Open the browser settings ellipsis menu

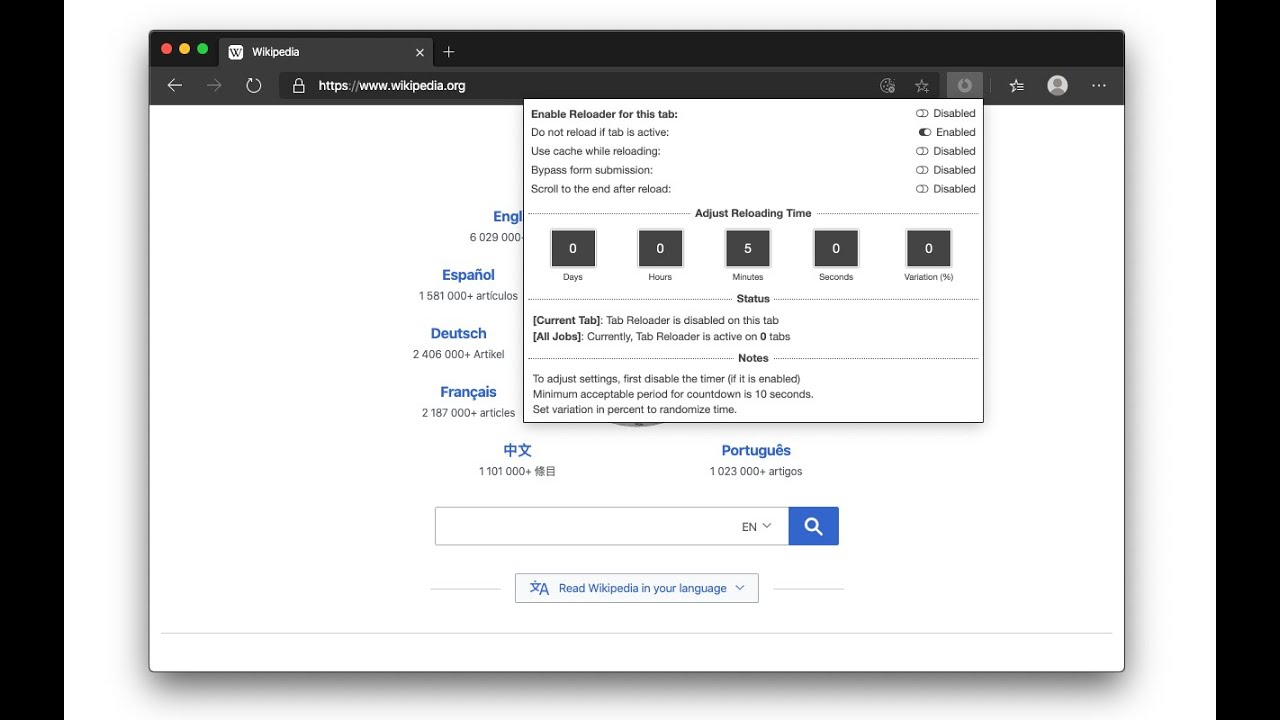tap(1099, 86)
